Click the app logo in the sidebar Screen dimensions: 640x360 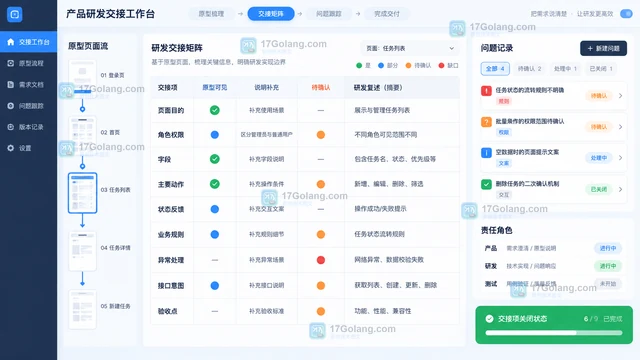tap(15, 14)
